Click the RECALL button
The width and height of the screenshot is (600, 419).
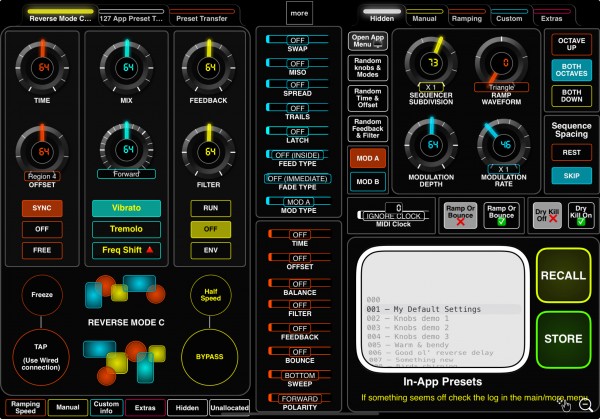pos(563,275)
